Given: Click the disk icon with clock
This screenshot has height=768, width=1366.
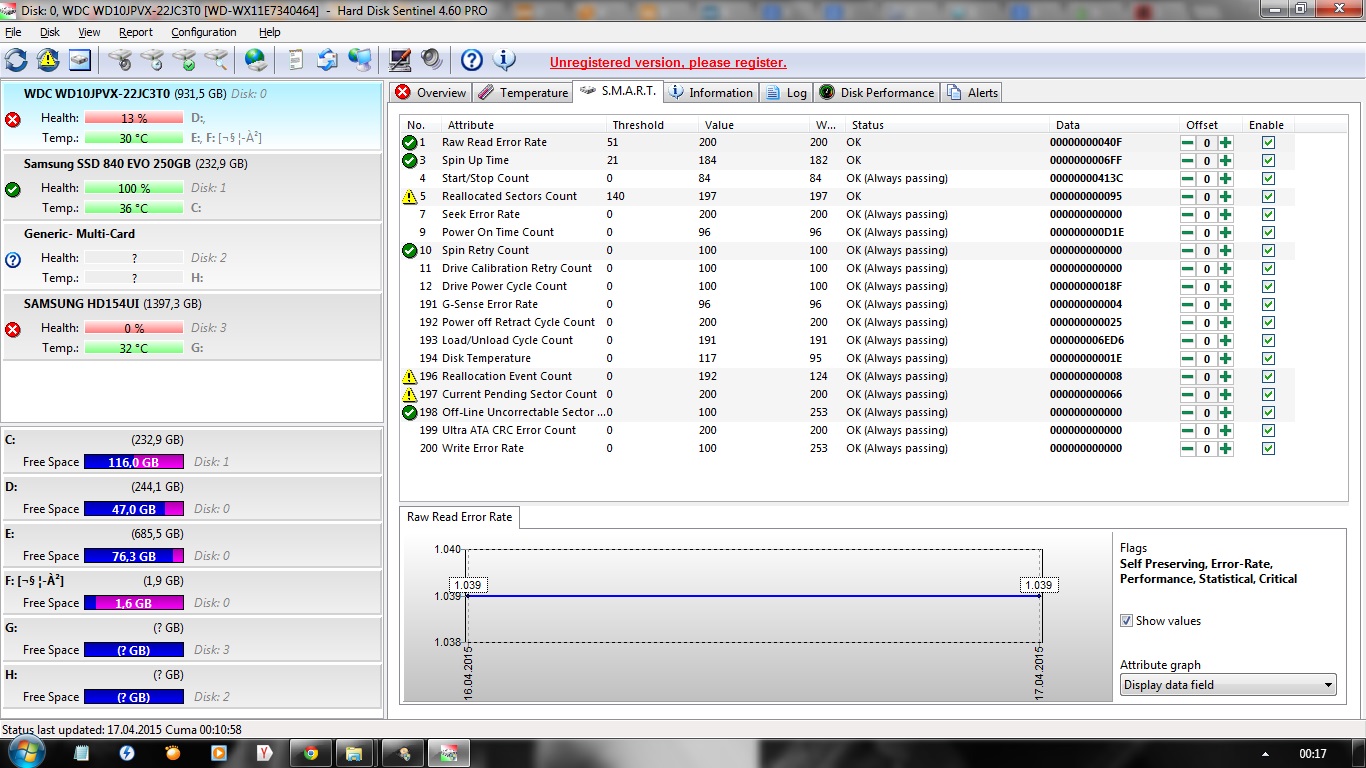Looking at the screenshot, I should [x=152, y=60].
